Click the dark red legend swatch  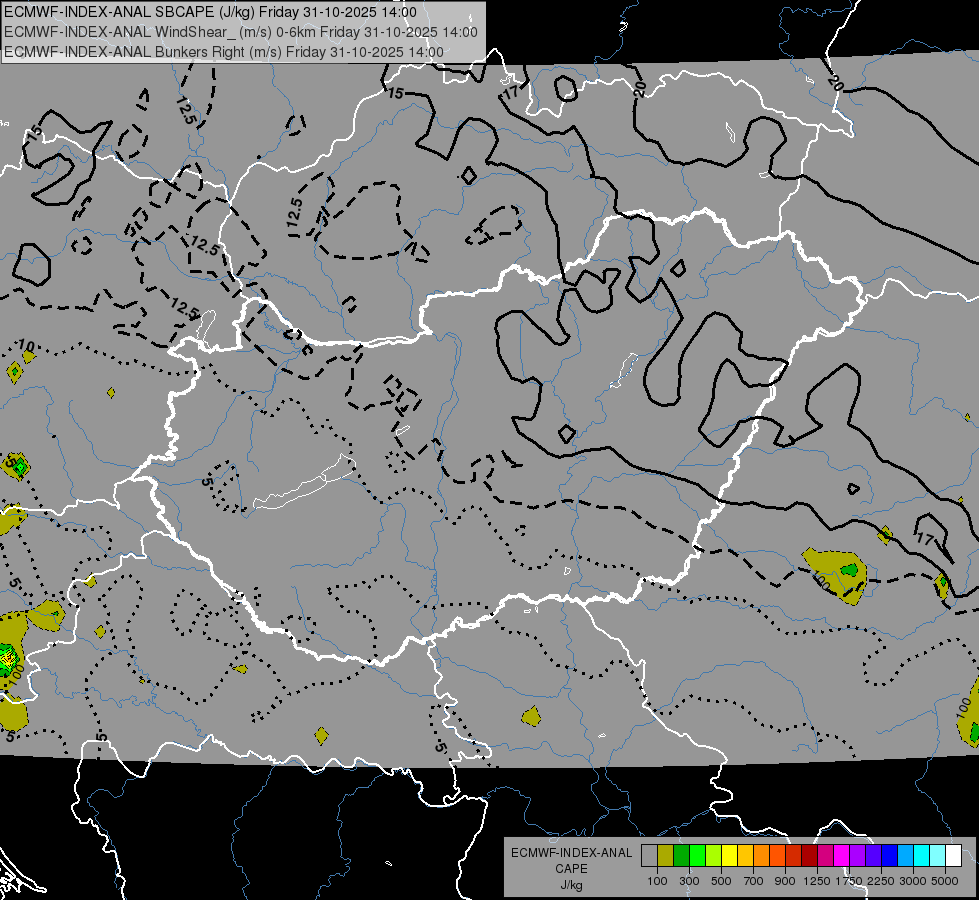tap(809, 855)
